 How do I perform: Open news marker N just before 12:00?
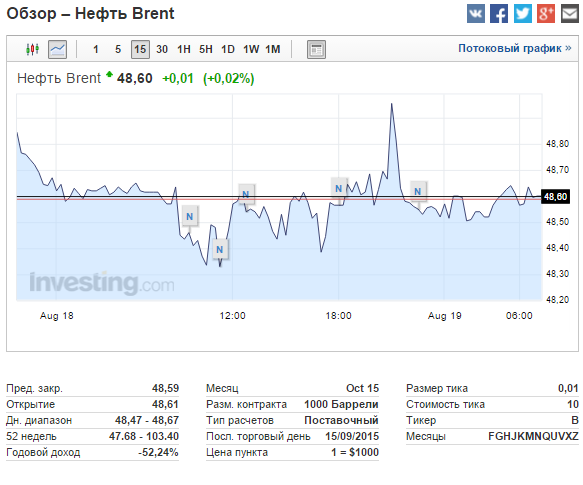tap(220, 250)
